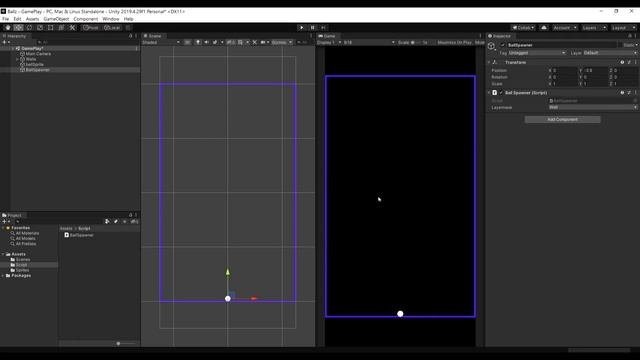Toggle 2D mode in the Scene view
640x360 pixels.
[187, 42]
